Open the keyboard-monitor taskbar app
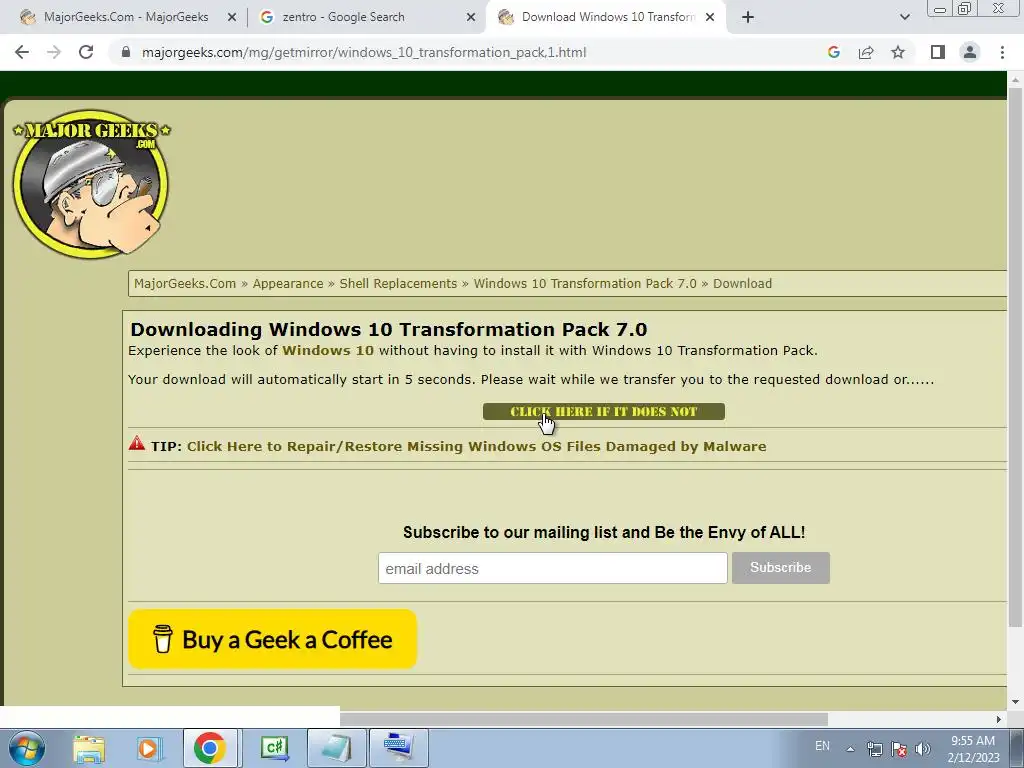 click(399, 748)
